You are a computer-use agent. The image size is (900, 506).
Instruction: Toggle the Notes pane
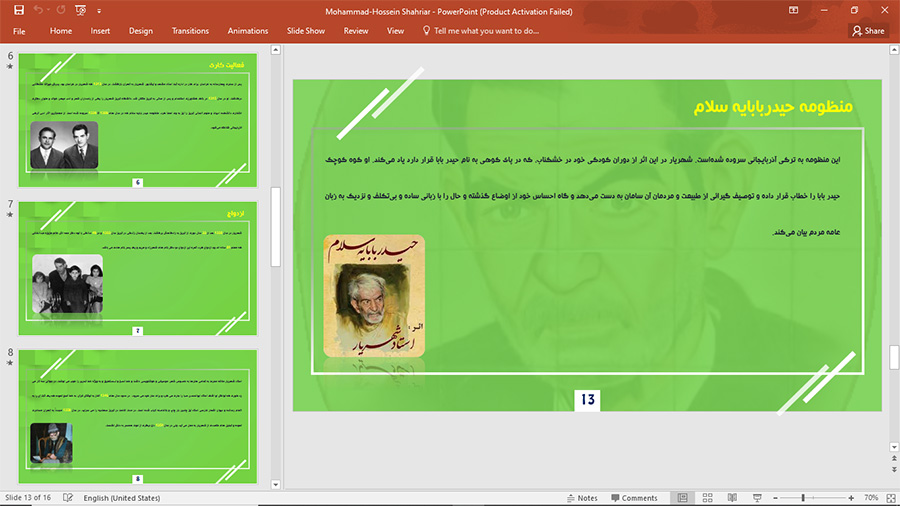pos(581,498)
